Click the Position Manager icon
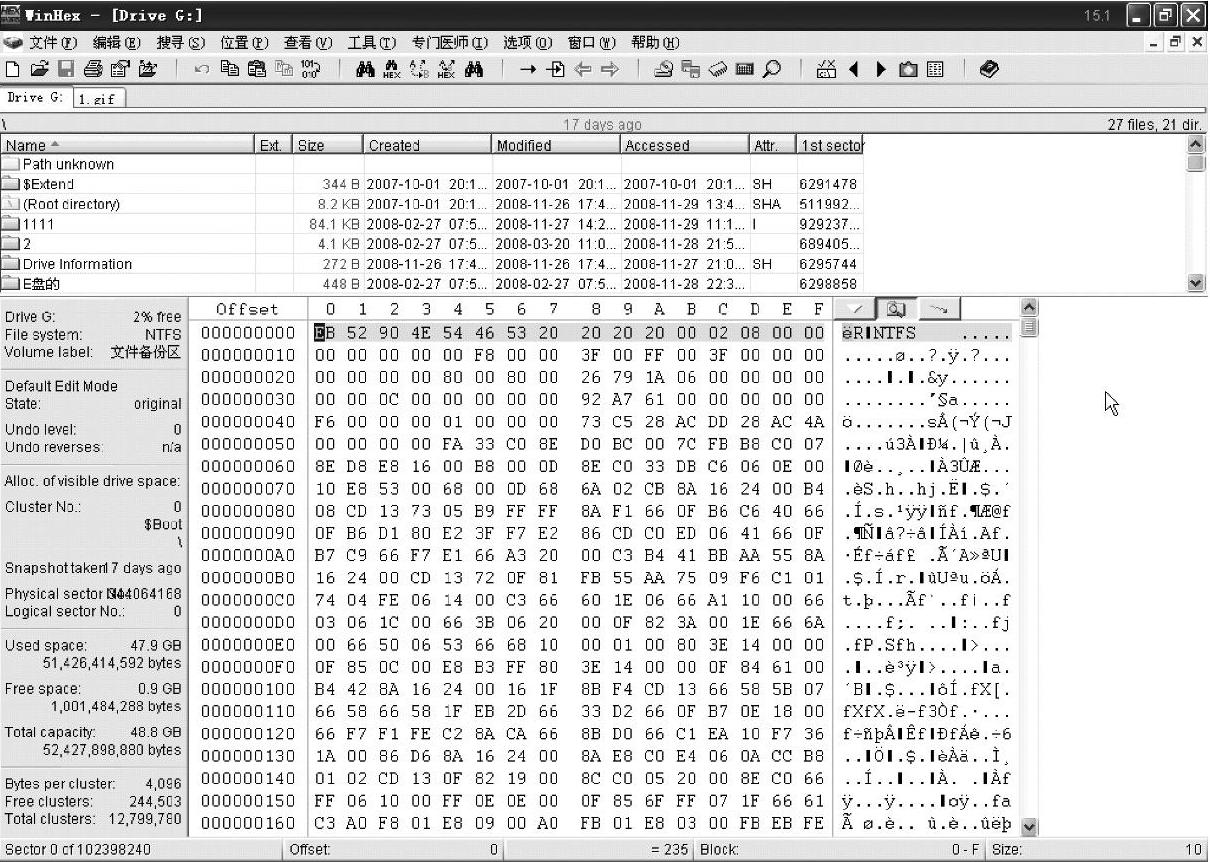Viewport: 1210px width, 862px height. click(826, 70)
